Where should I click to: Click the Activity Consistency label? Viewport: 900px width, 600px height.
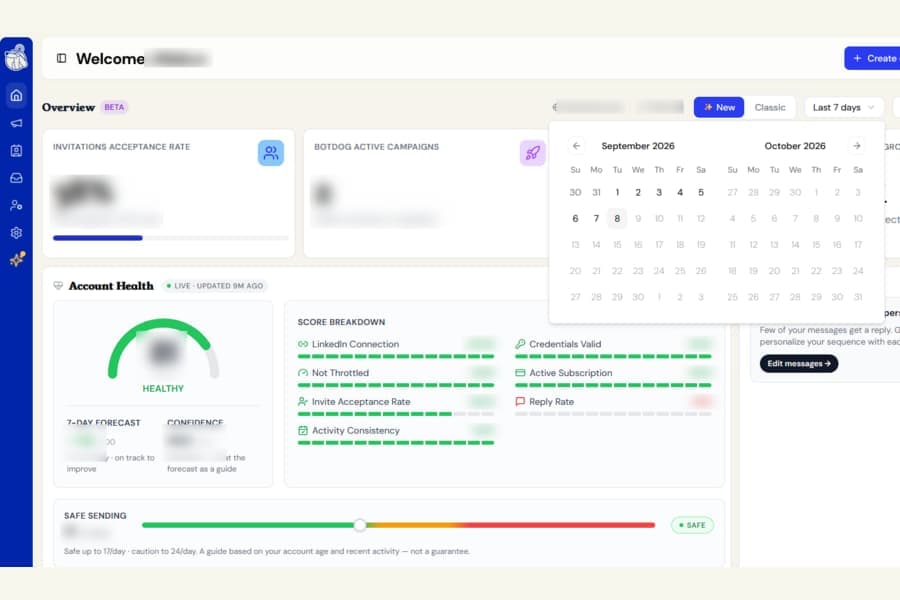pos(356,430)
